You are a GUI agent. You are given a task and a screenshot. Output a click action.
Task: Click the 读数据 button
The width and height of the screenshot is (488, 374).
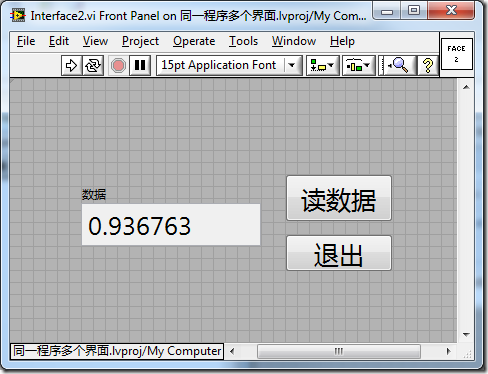tap(339, 198)
